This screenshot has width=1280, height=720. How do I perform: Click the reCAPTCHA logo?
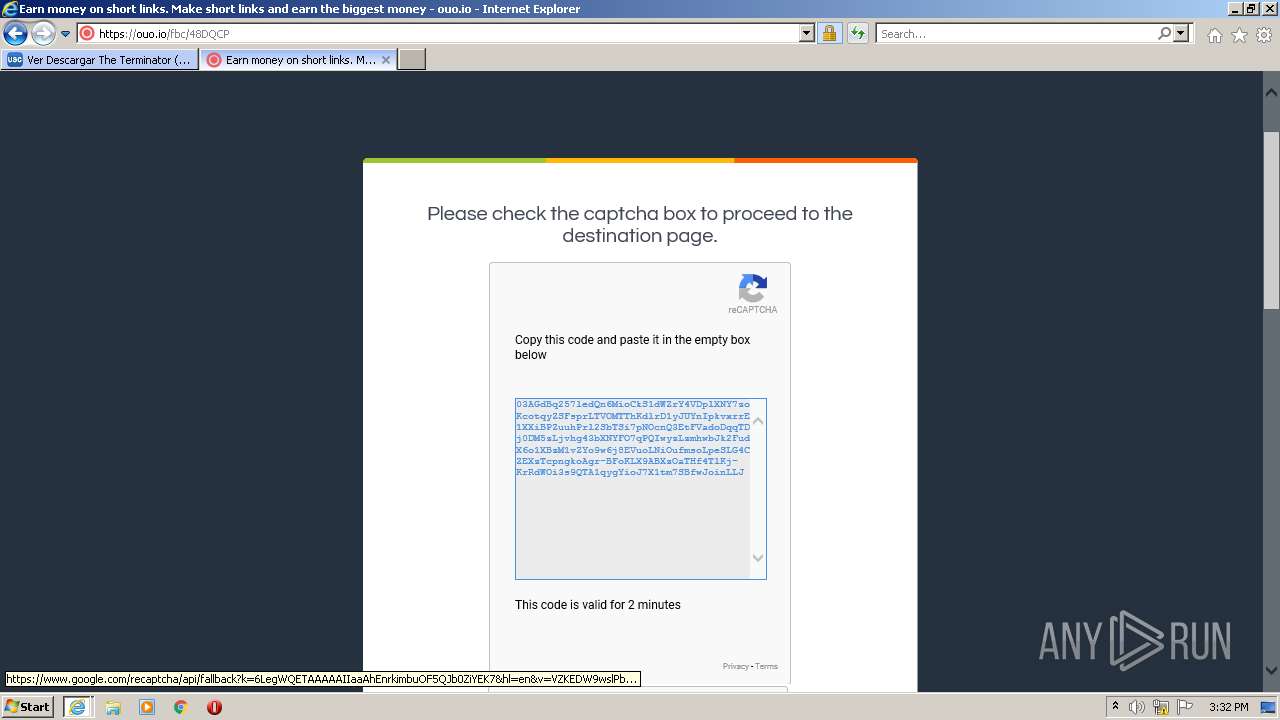pyautogui.click(x=752, y=289)
